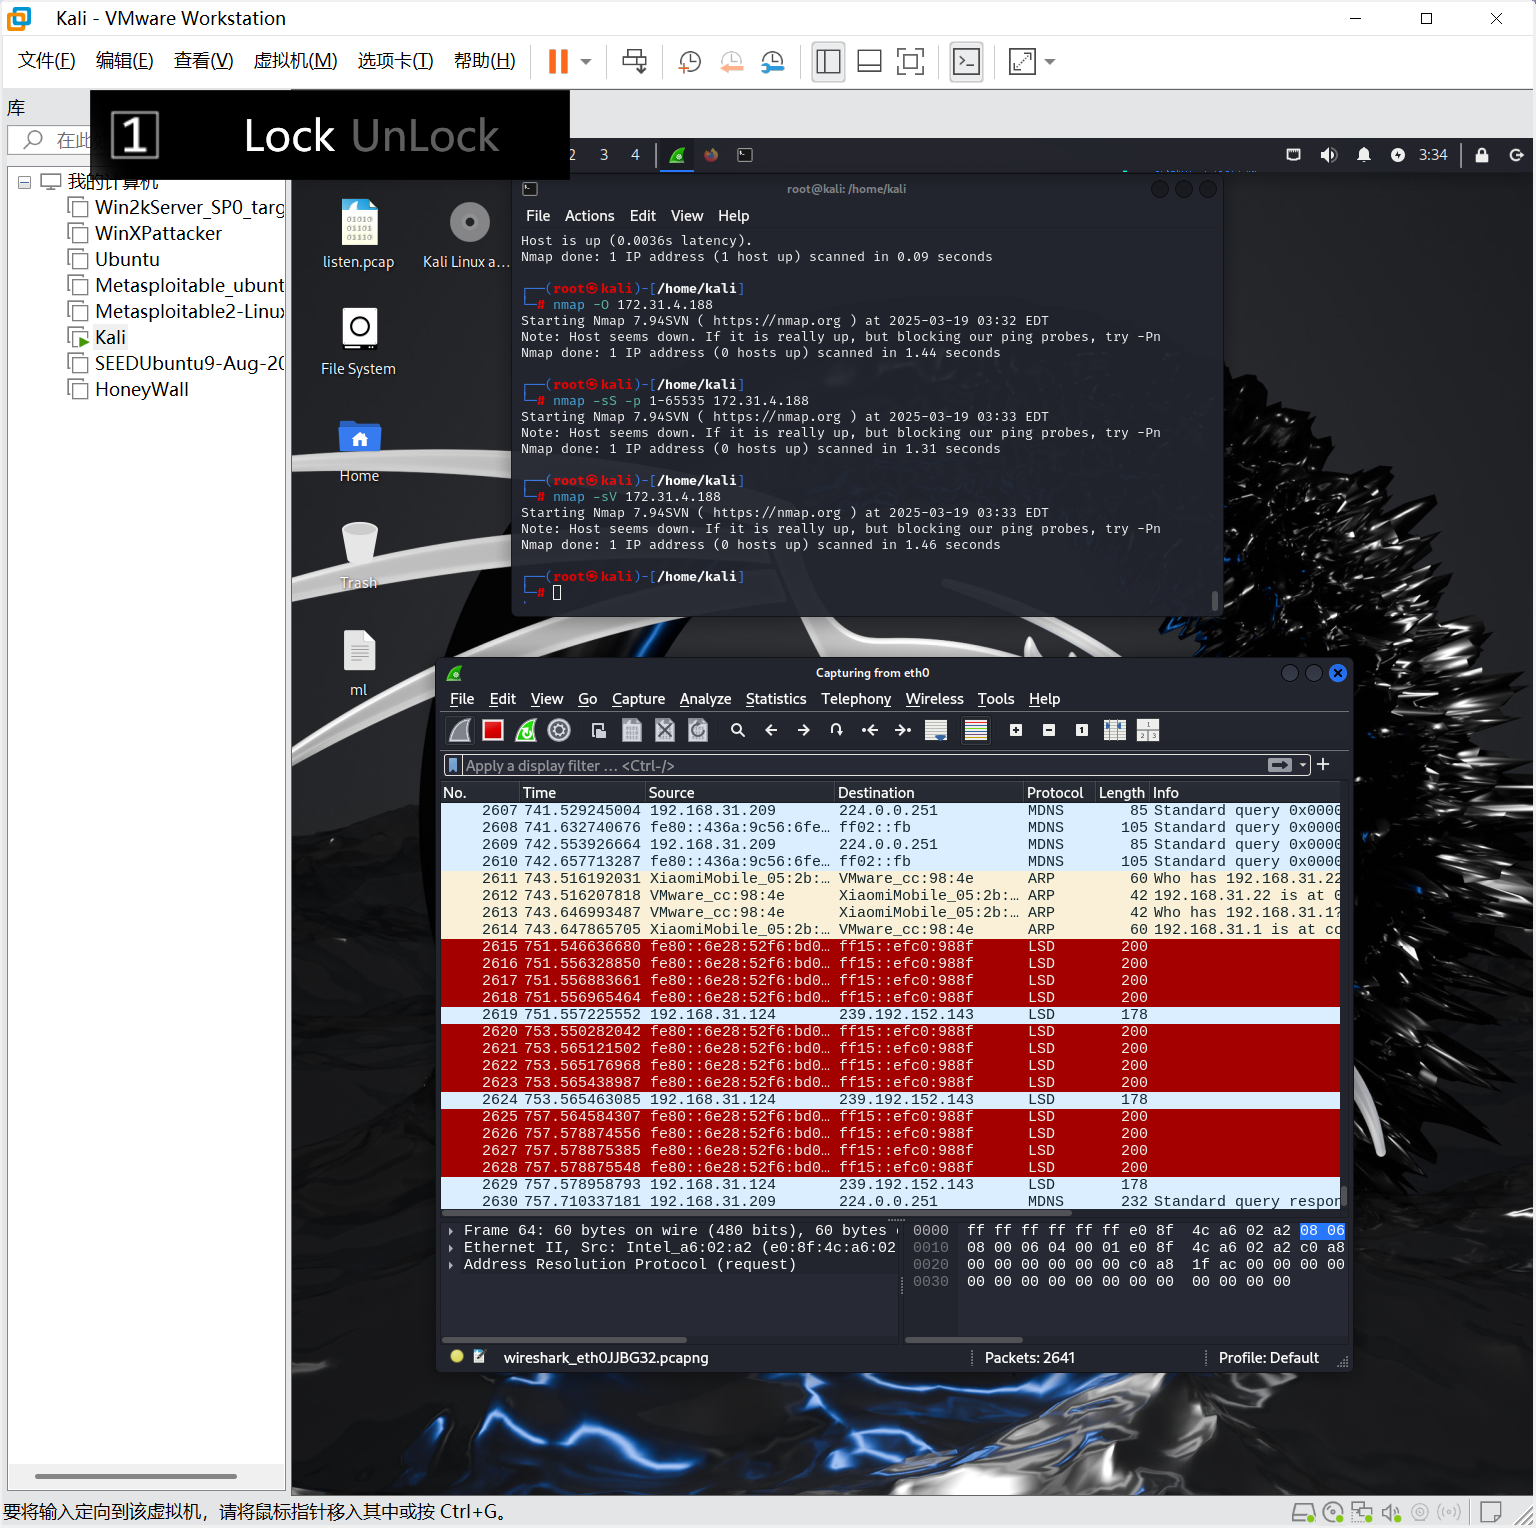Jump to the first packet
The height and width of the screenshot is (1528, 1536).
tap(870, 731)
